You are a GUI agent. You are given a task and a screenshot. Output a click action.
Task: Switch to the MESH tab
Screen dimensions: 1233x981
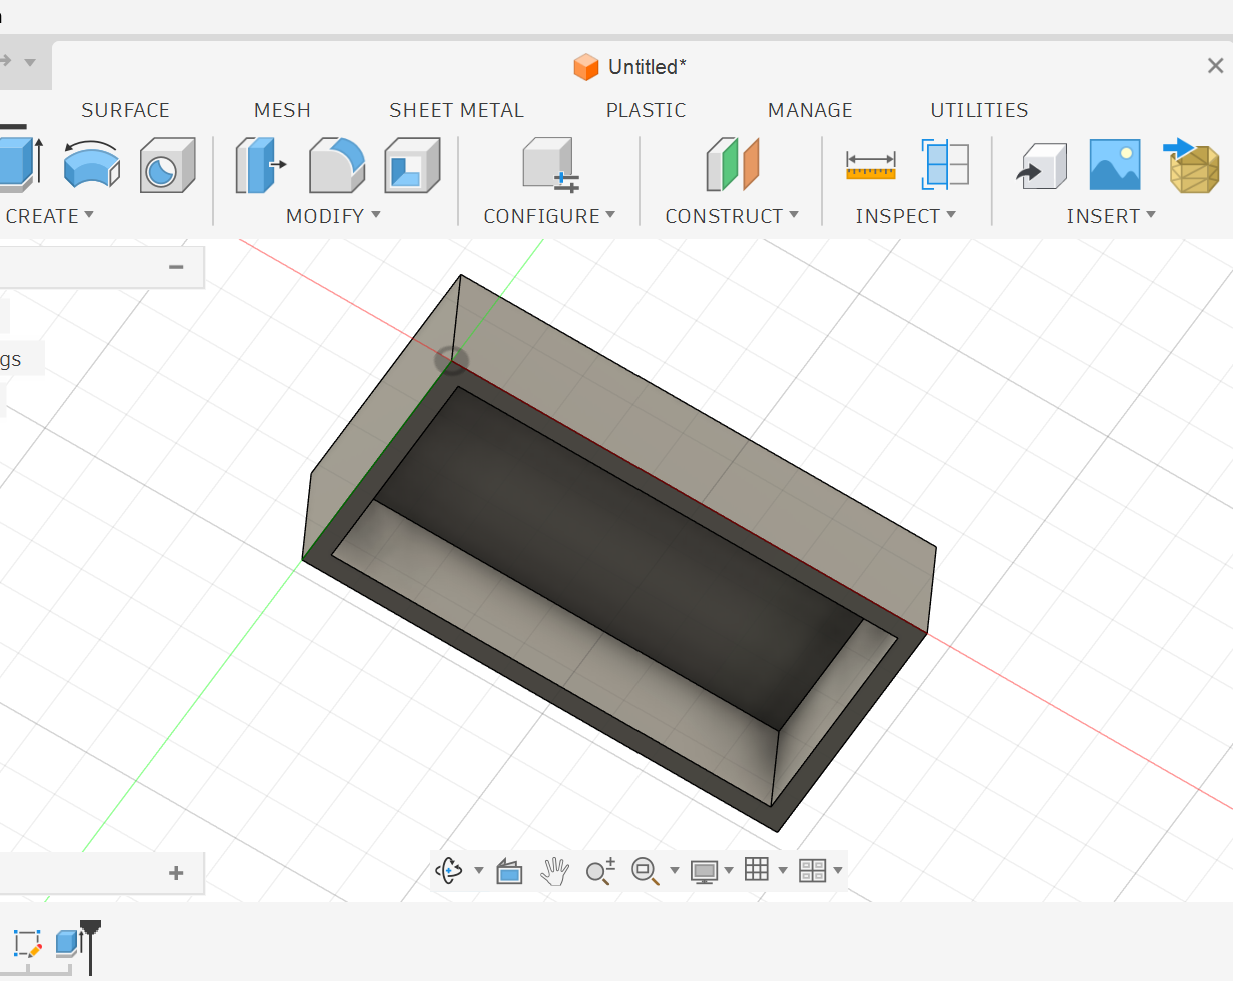point(282,110)
